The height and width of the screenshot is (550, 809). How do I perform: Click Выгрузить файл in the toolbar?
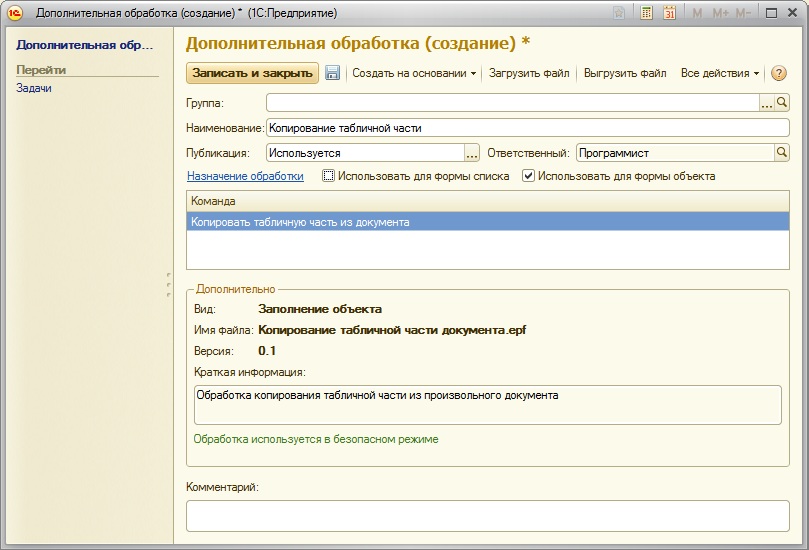625,73
